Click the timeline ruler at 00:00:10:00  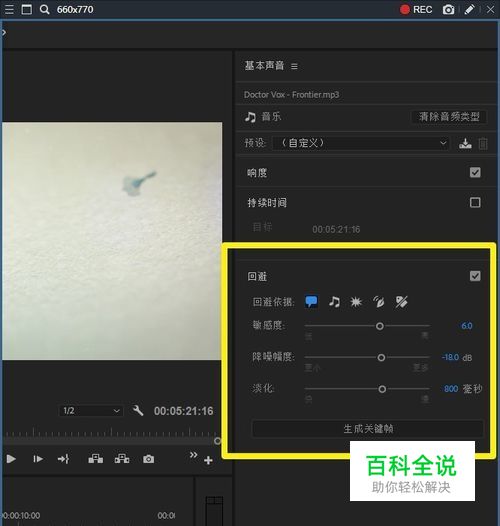tap(20, 515)
